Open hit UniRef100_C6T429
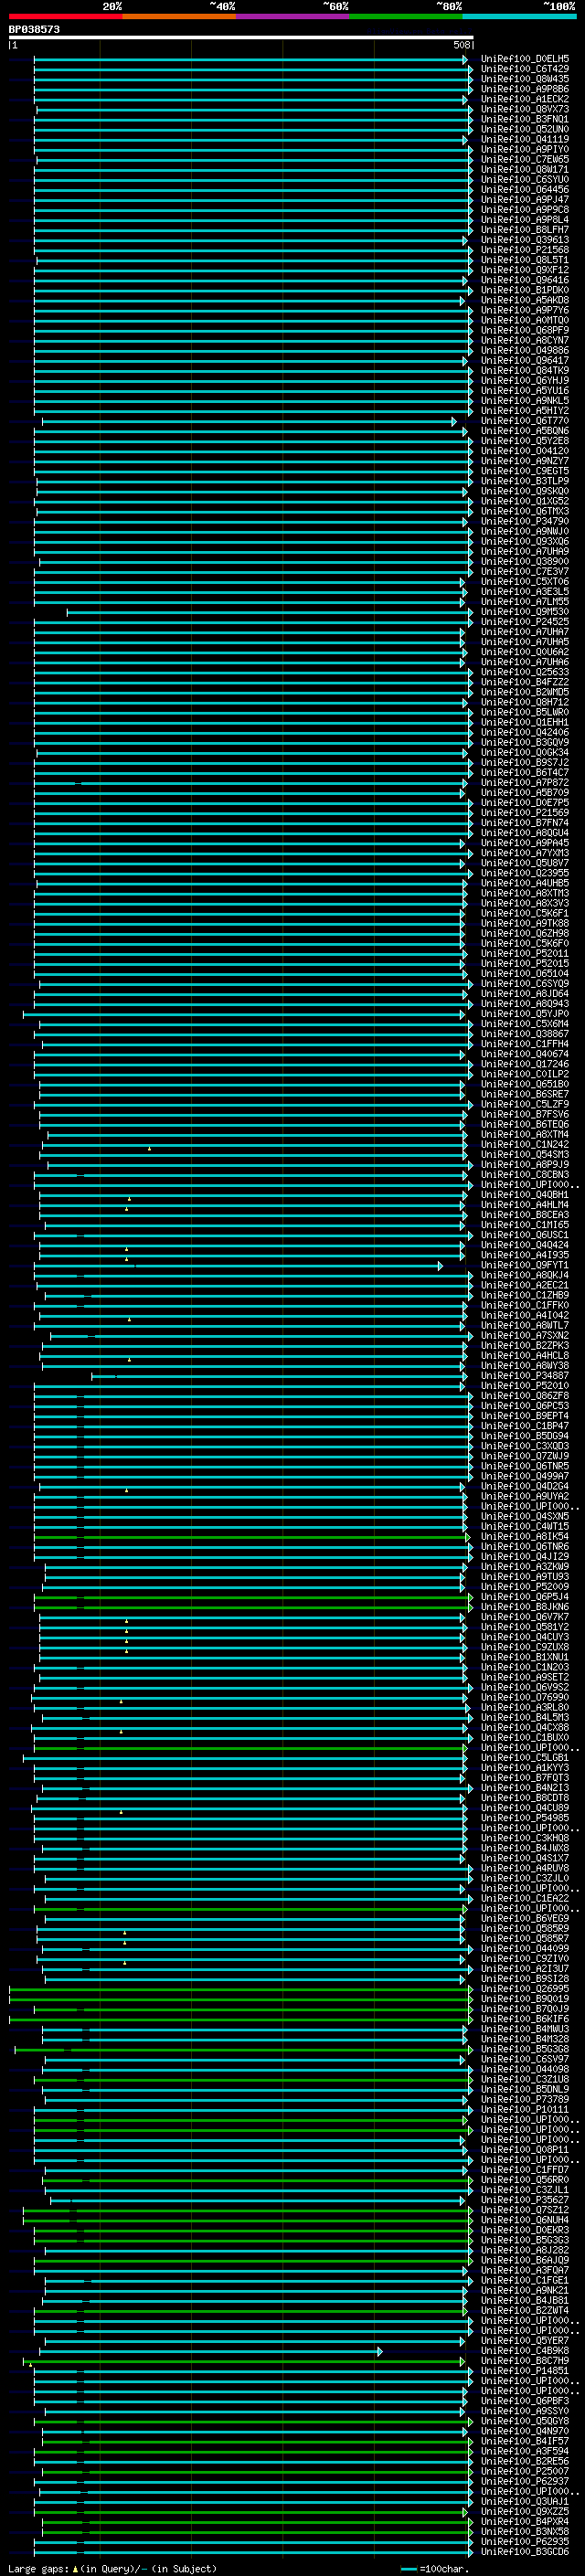This screenshot has height=2576, width=585. 525,69
